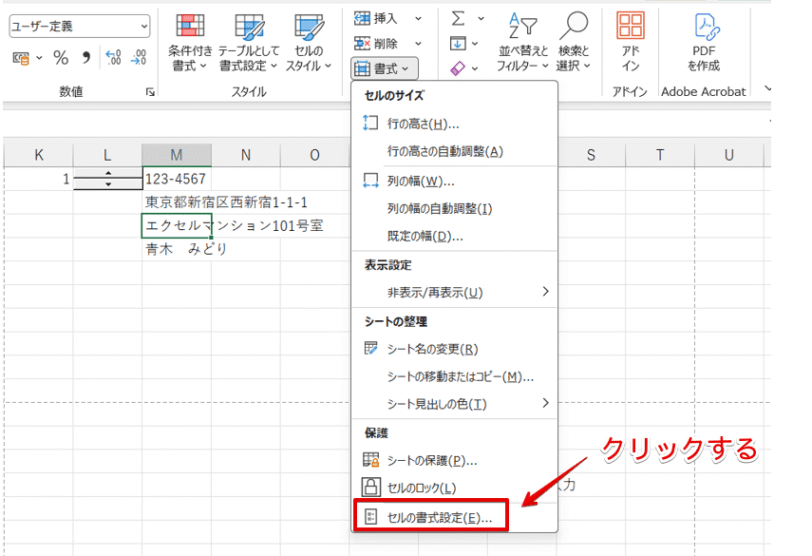This screenshot has width=812, height=556.
Task: Open セルのスタイル cell styles gallery
Action: point(309,42)
